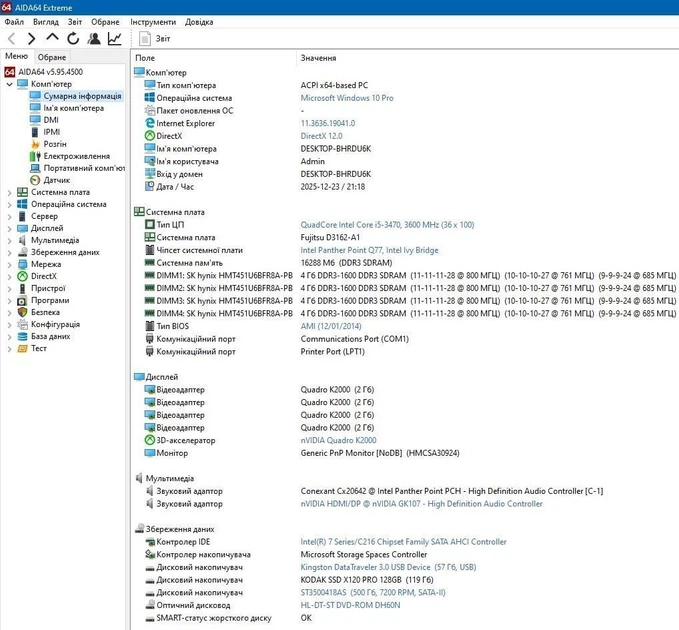Expand the Пристрої tree node
Screen dimensions: 679x630
pyautogui.click(x=10, y=289)
